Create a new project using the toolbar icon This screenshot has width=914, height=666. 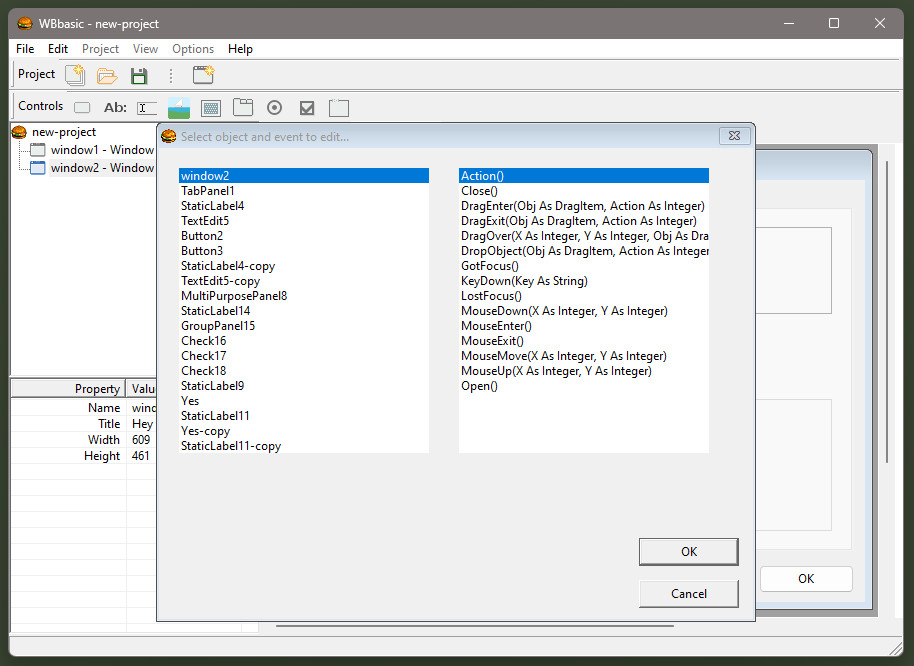tap(74, 74)
